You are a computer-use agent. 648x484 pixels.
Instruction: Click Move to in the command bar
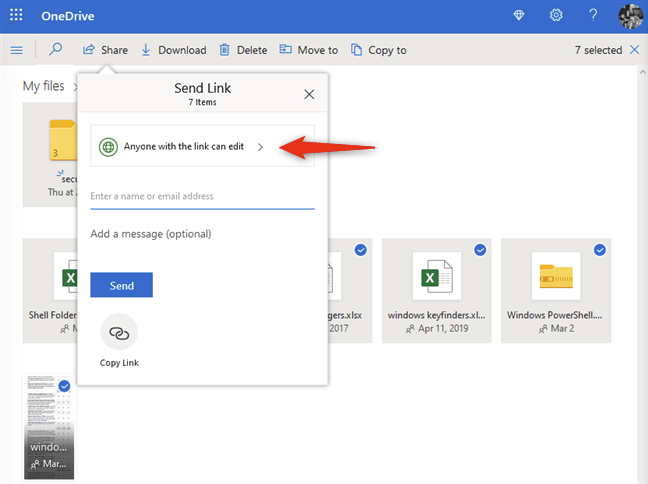pyautogui.click(x=309, y=50)
